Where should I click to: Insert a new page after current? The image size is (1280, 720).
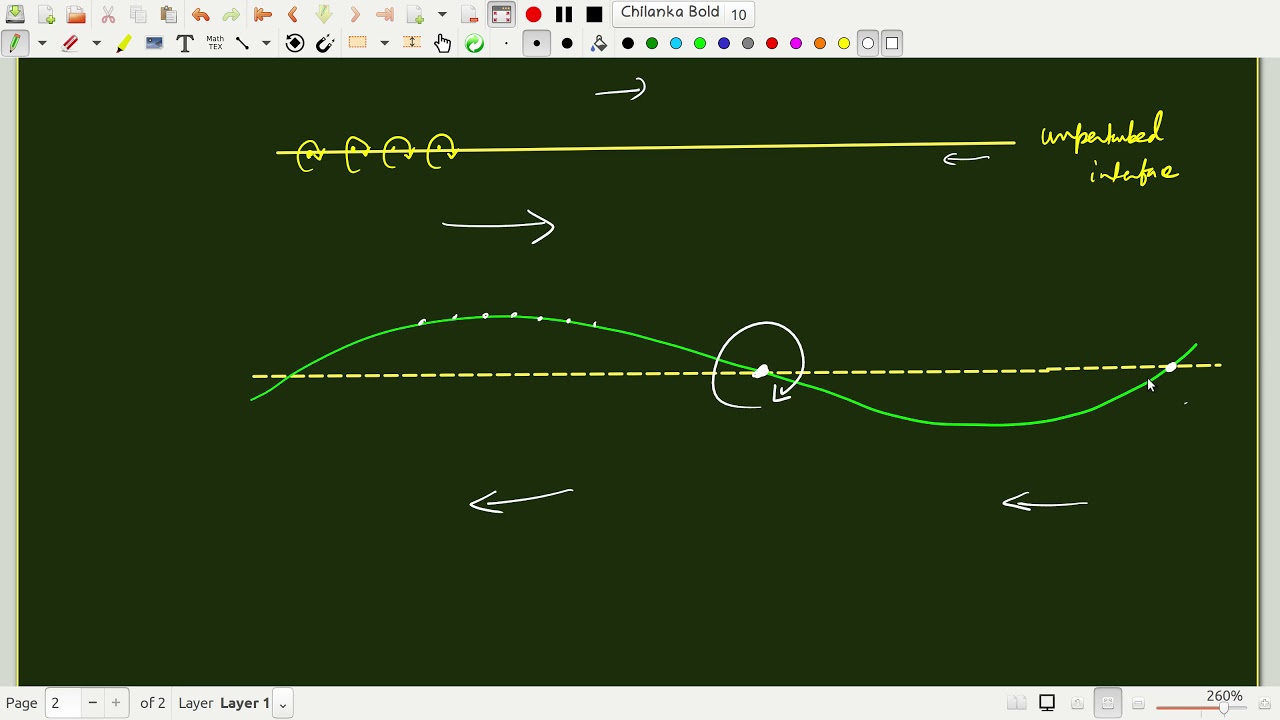(x=416, y=14)
